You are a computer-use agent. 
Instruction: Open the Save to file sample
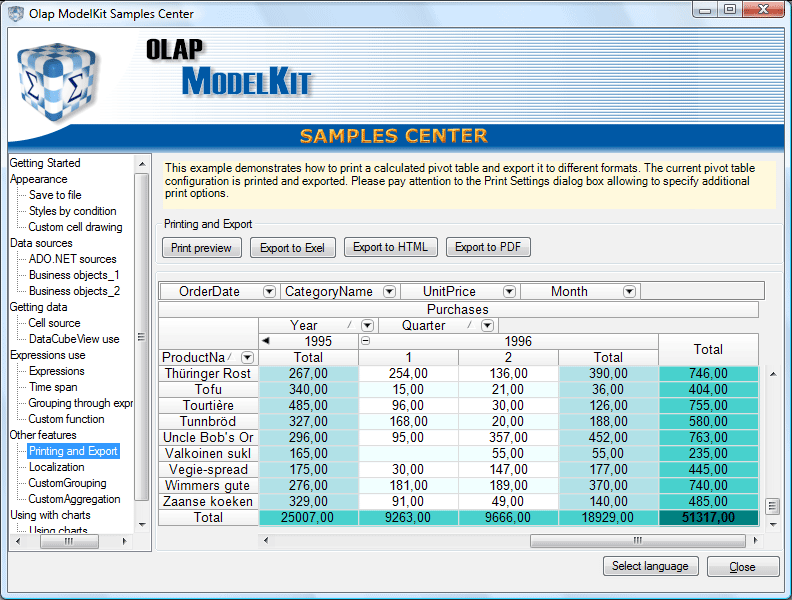(x=55, y=195)
